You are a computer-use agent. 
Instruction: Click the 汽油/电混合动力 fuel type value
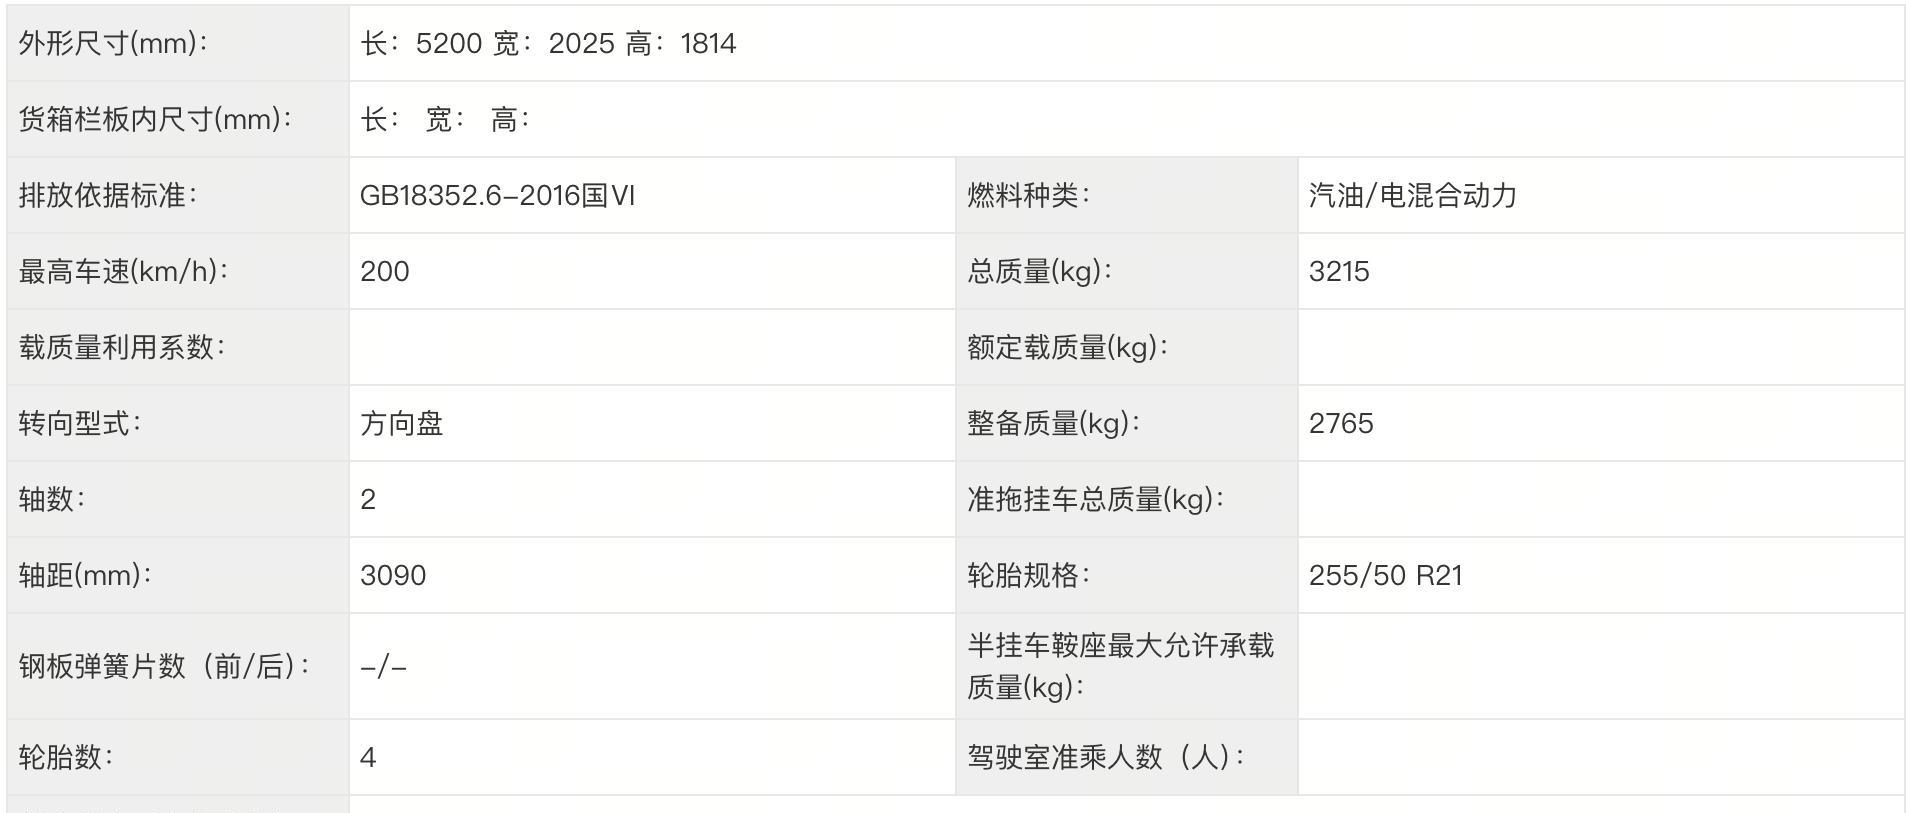point(1412,196)
